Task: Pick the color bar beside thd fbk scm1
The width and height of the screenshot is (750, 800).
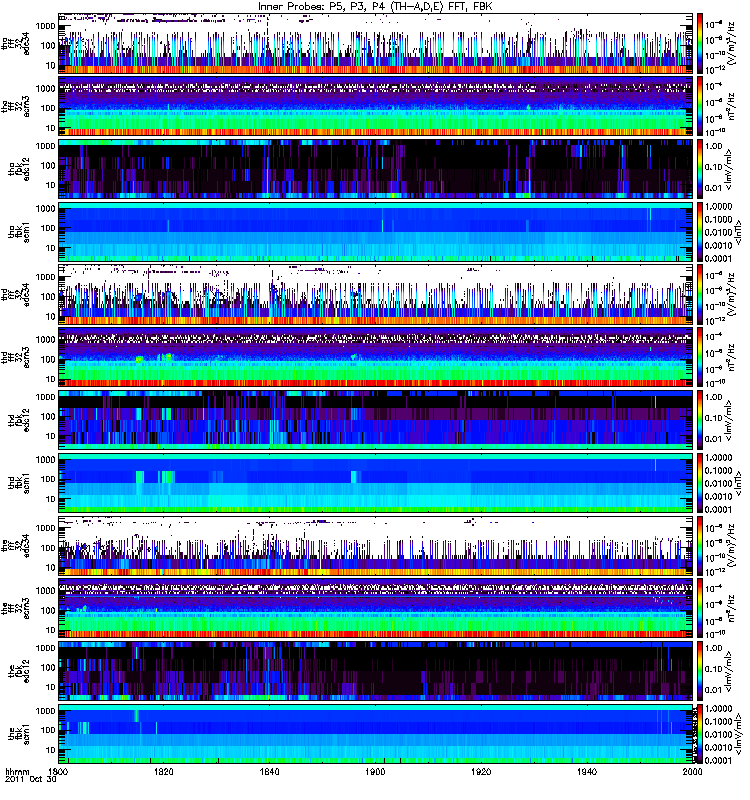Action: (x=700, y=483)
